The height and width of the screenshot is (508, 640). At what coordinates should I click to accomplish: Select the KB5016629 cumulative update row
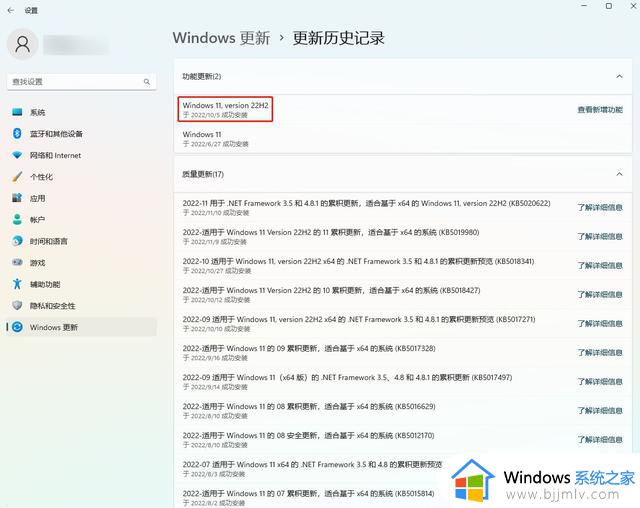coord(403,410)
